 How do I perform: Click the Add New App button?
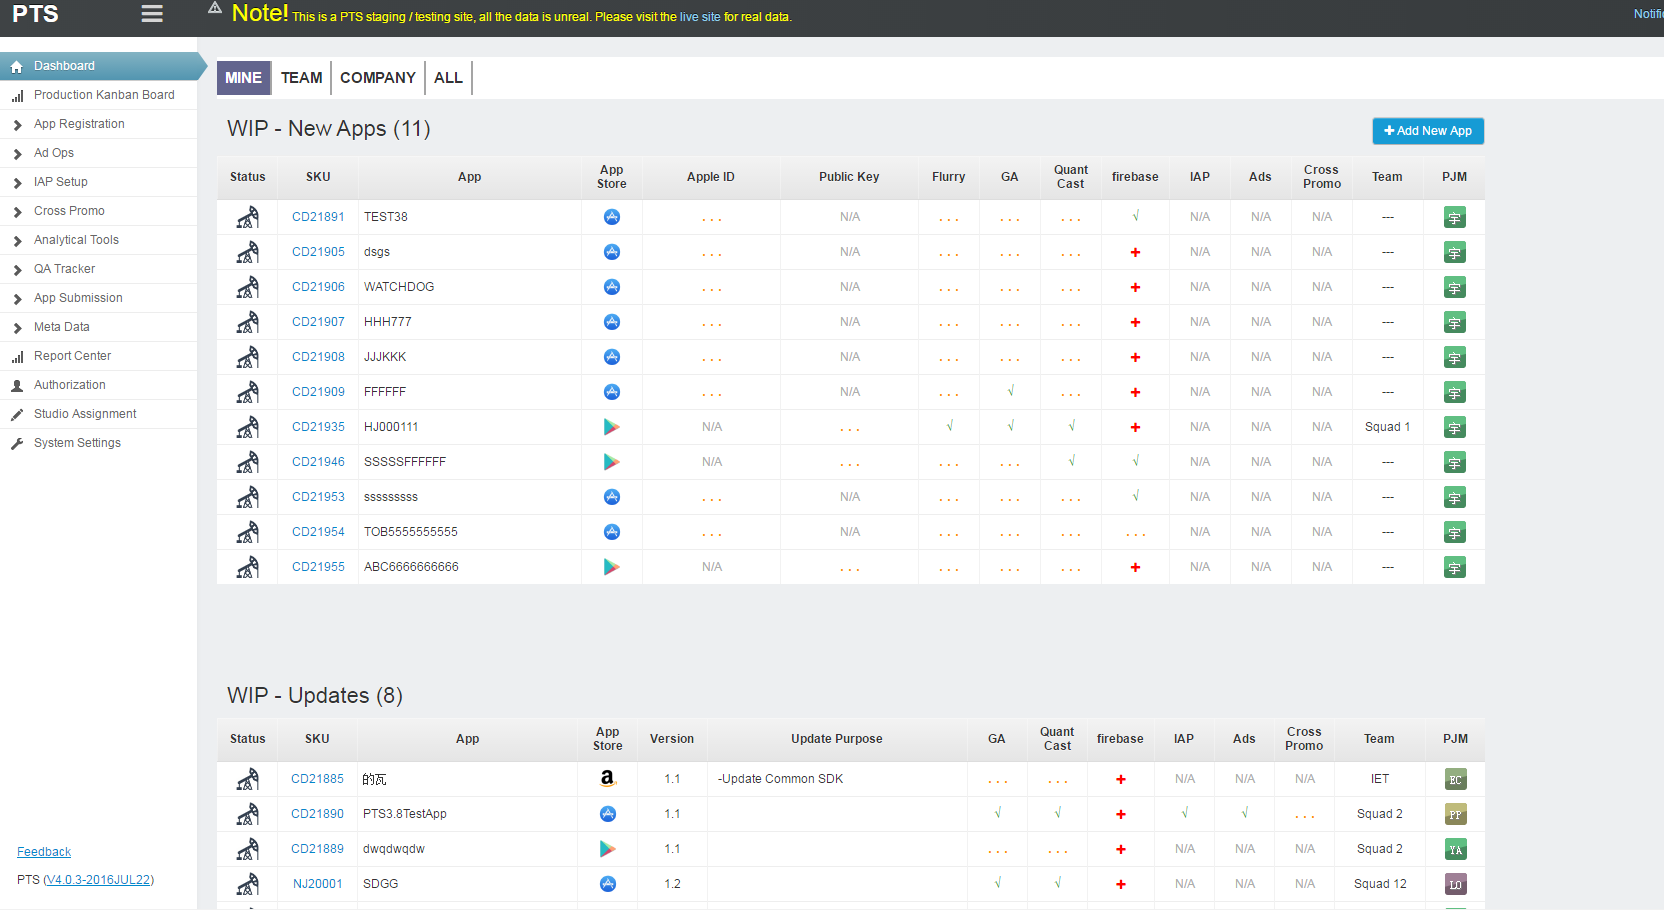pos(1428,131)
